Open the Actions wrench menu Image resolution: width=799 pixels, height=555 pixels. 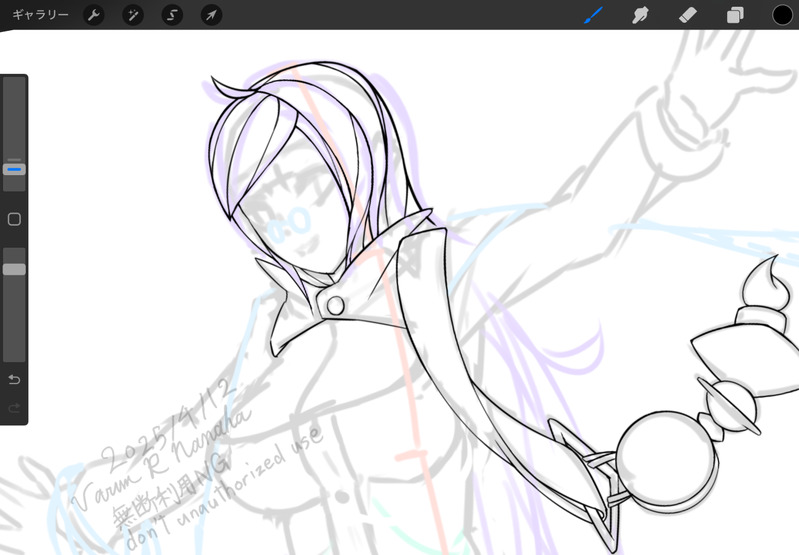(93, 15)
